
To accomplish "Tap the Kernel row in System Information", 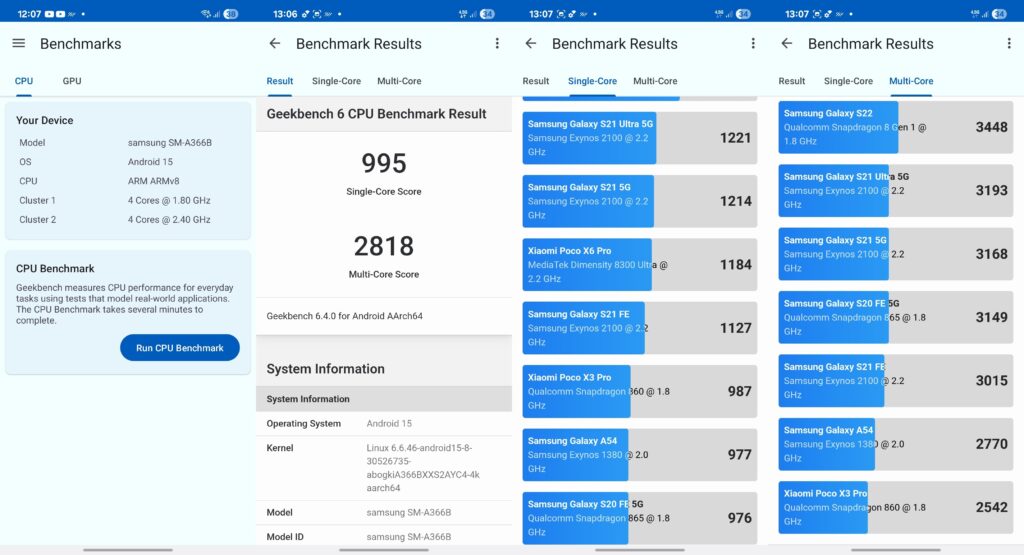I will click(384, 468).
